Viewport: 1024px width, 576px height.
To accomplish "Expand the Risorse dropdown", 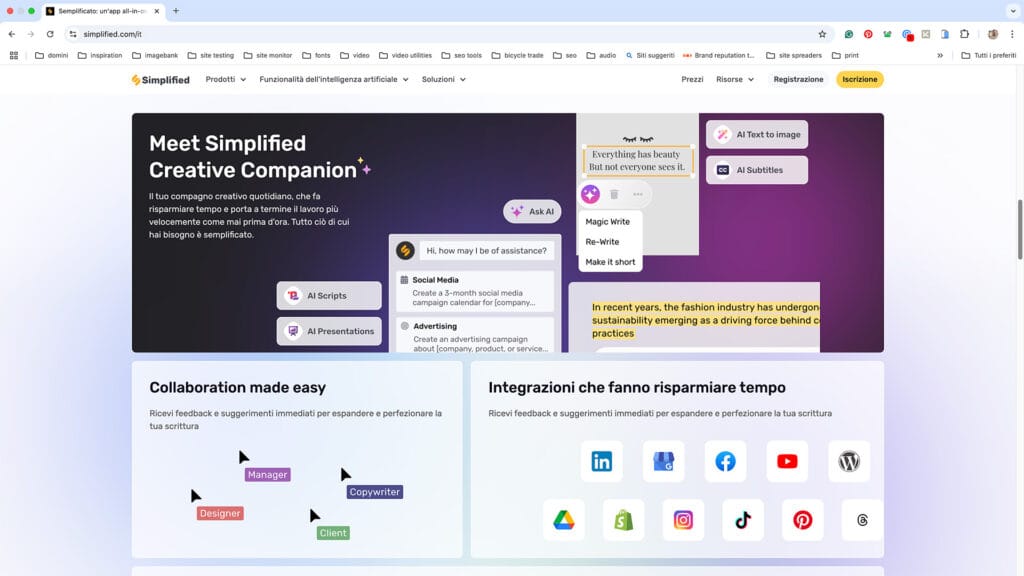I will 735,80.
